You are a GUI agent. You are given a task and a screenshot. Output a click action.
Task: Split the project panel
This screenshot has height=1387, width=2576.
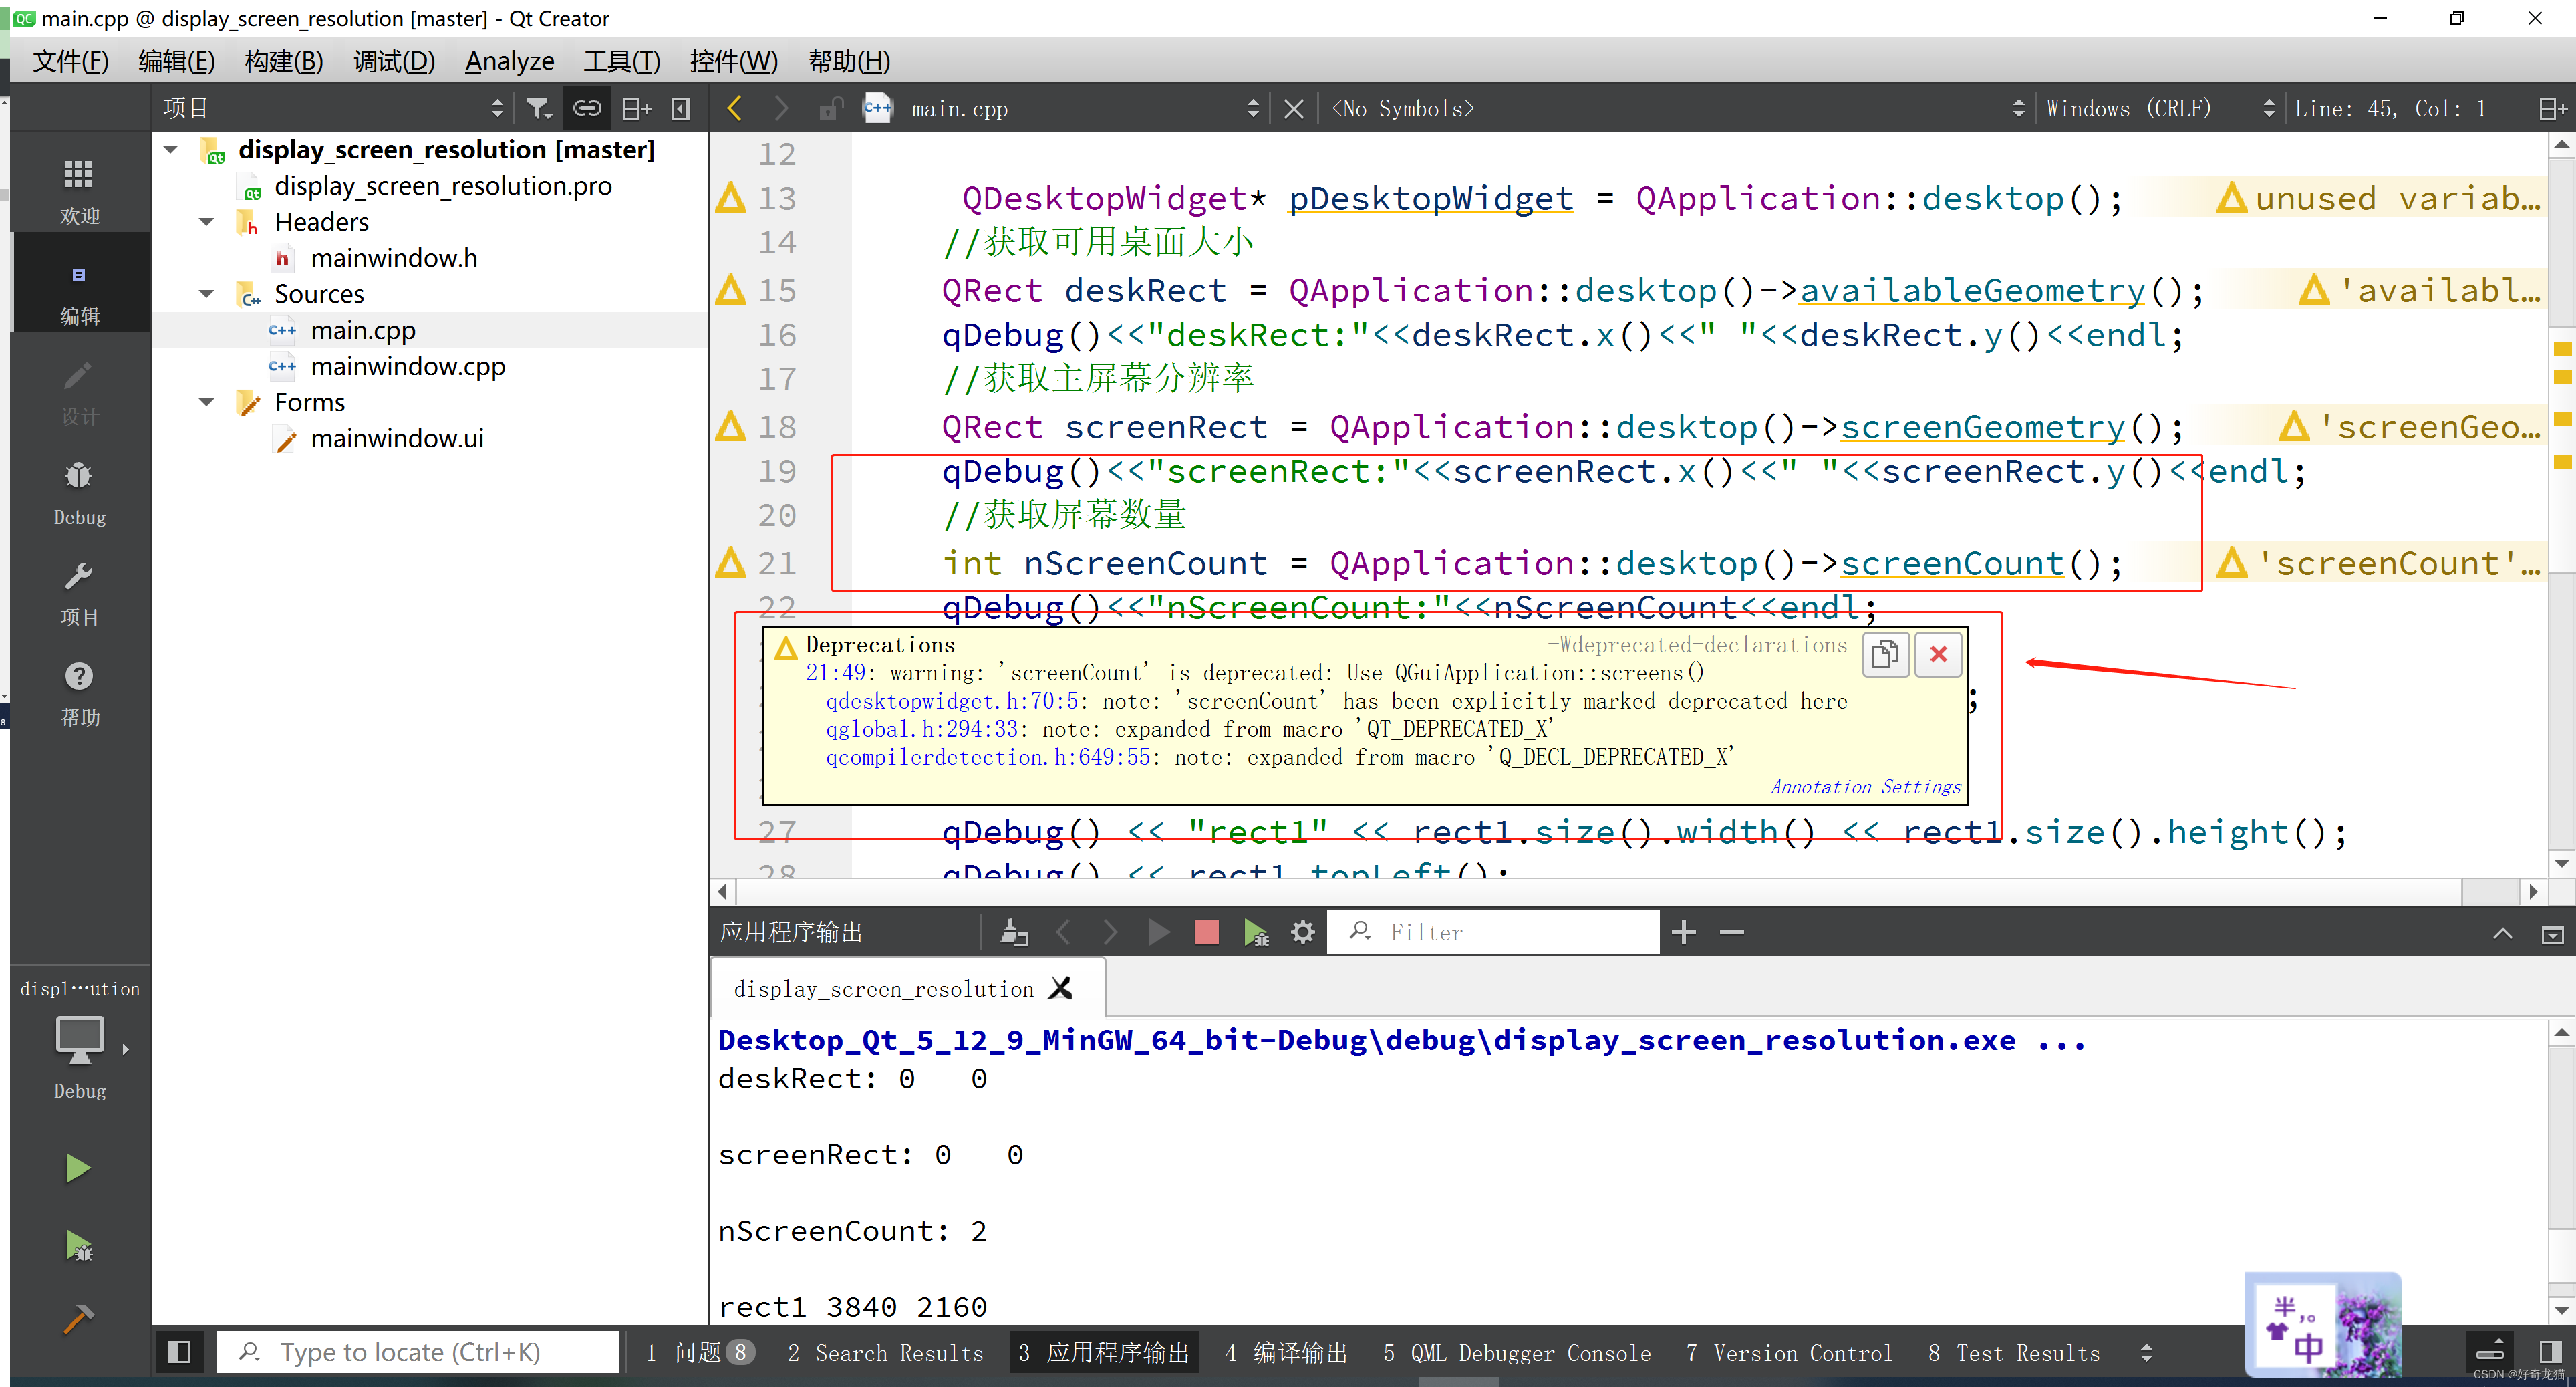[636, 108]
